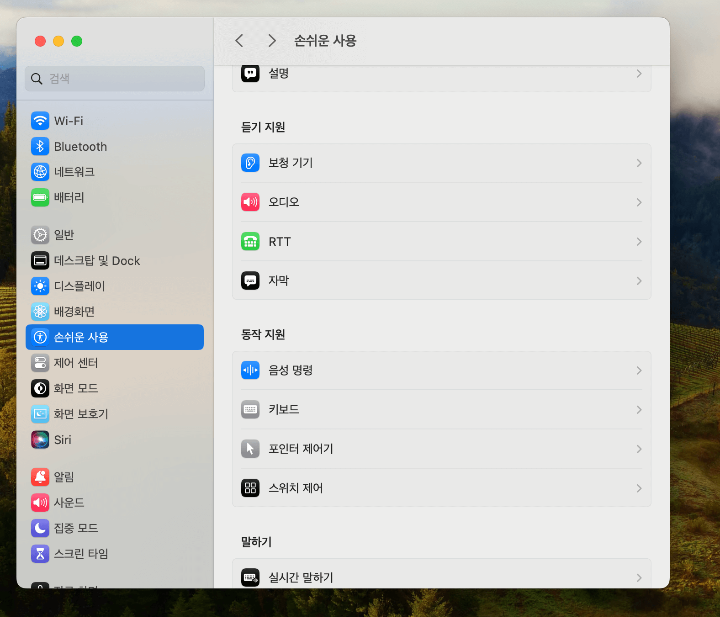Click the 배경화면 flower icon
Image resolution: width=720 pixels, height=617 pixels.
pos(40,312)
